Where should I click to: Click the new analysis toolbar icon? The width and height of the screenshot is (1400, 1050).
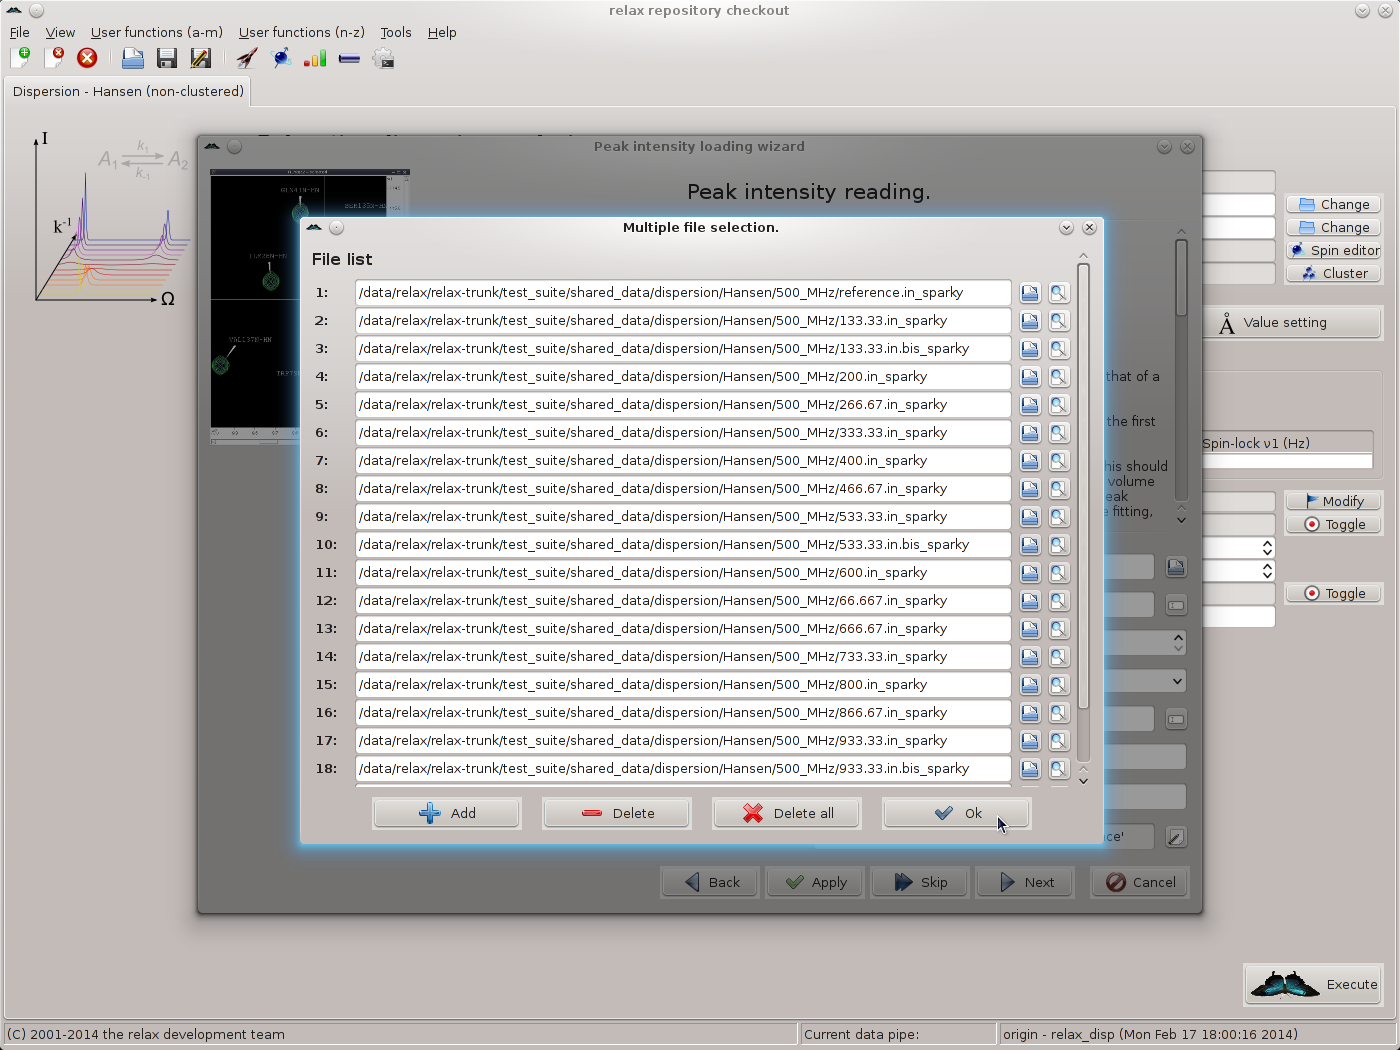(x=20, y=58)
